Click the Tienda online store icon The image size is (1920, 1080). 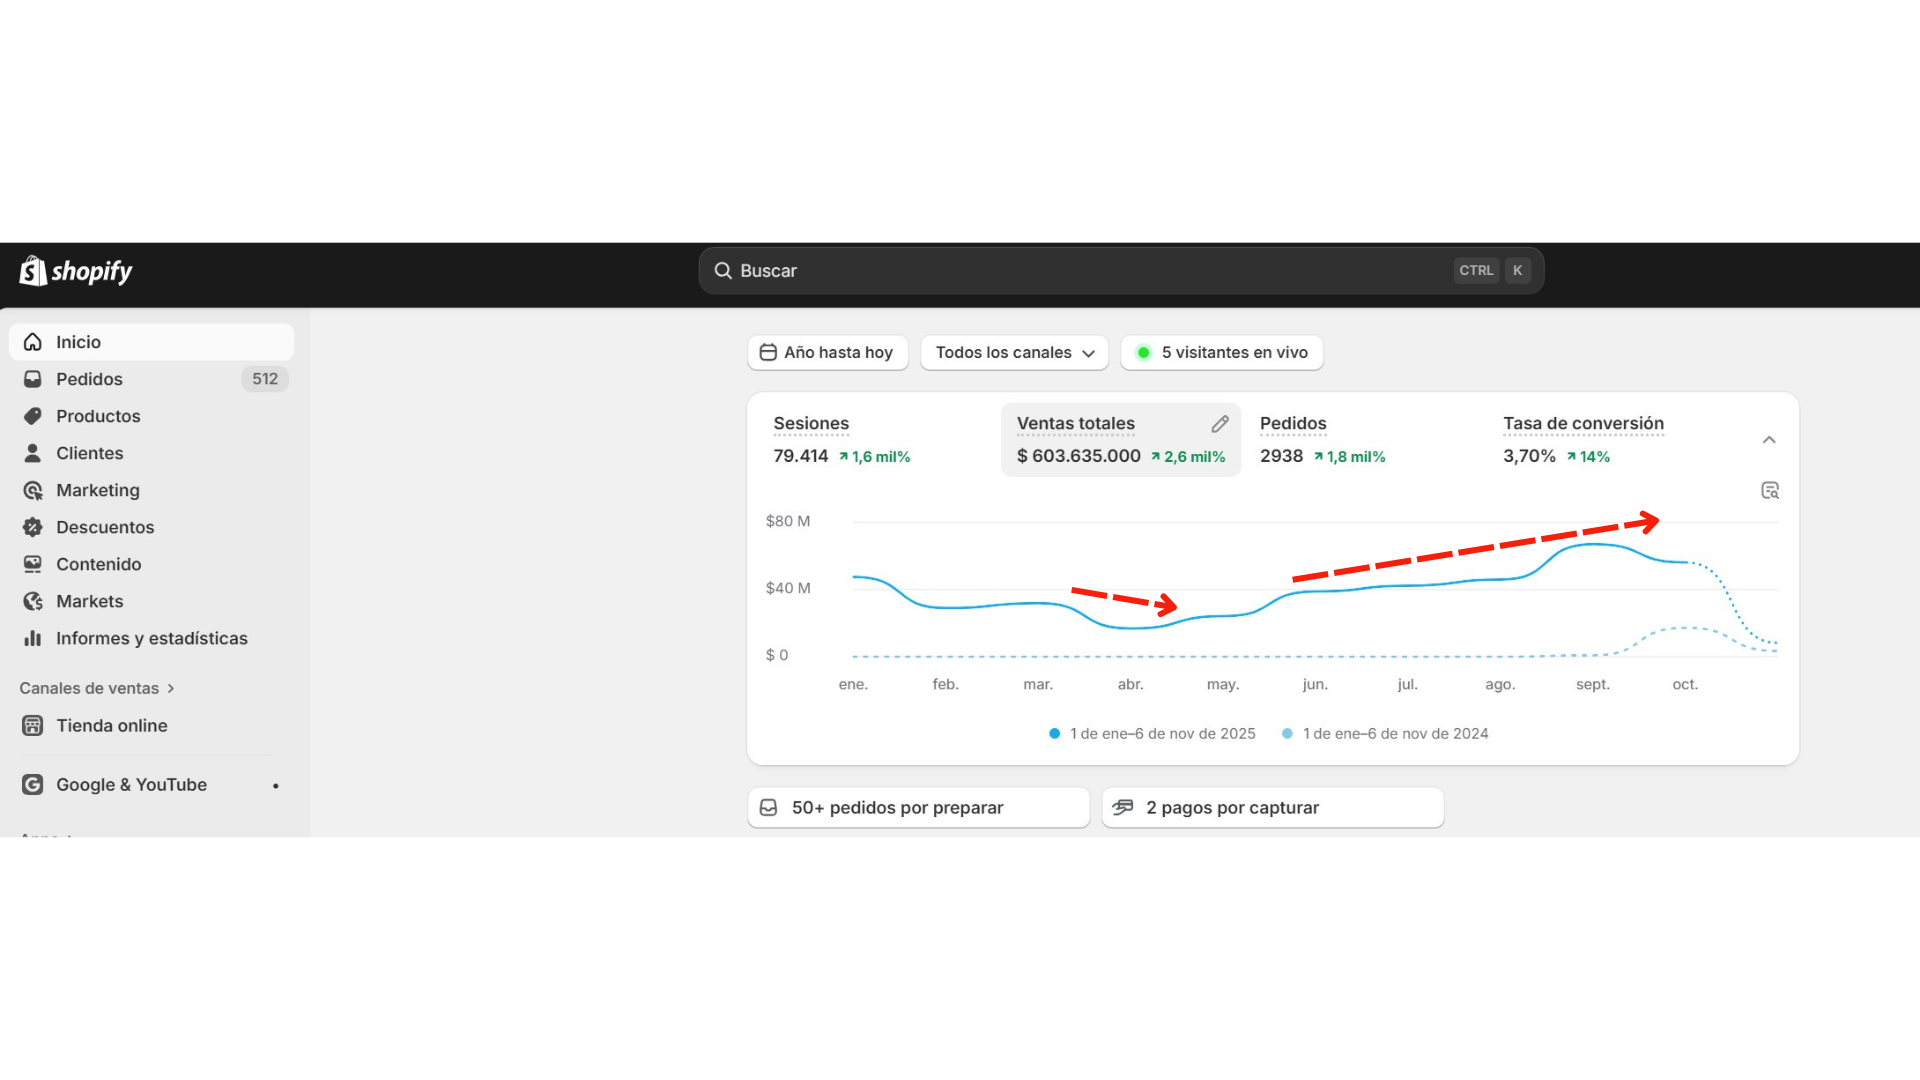(x=33, y=726)
